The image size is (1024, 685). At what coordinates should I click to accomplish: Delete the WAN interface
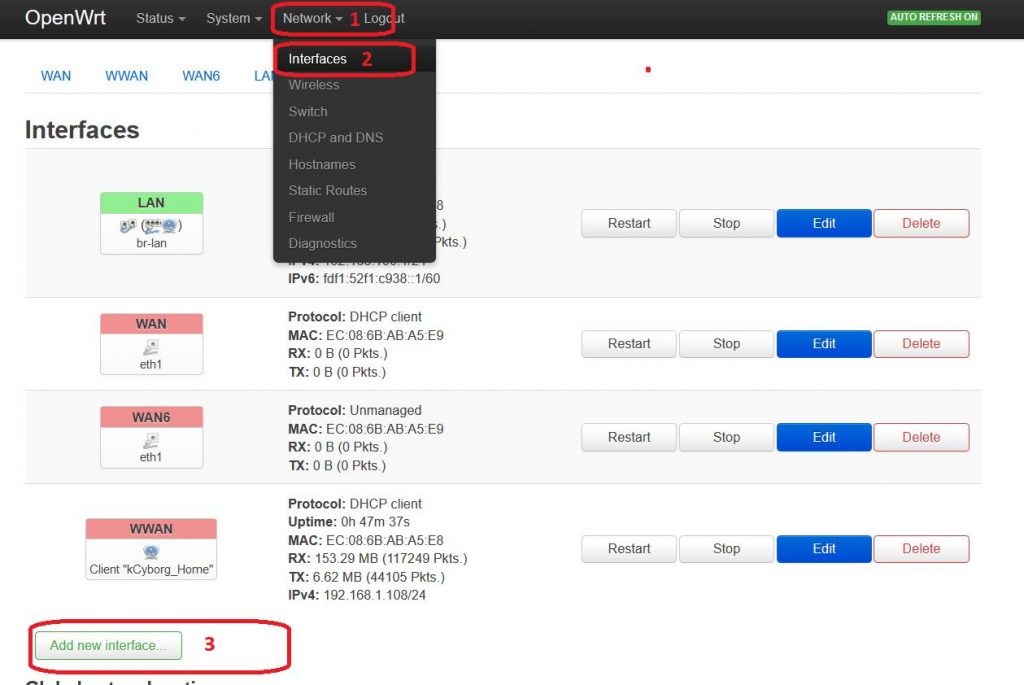point(921,343)
